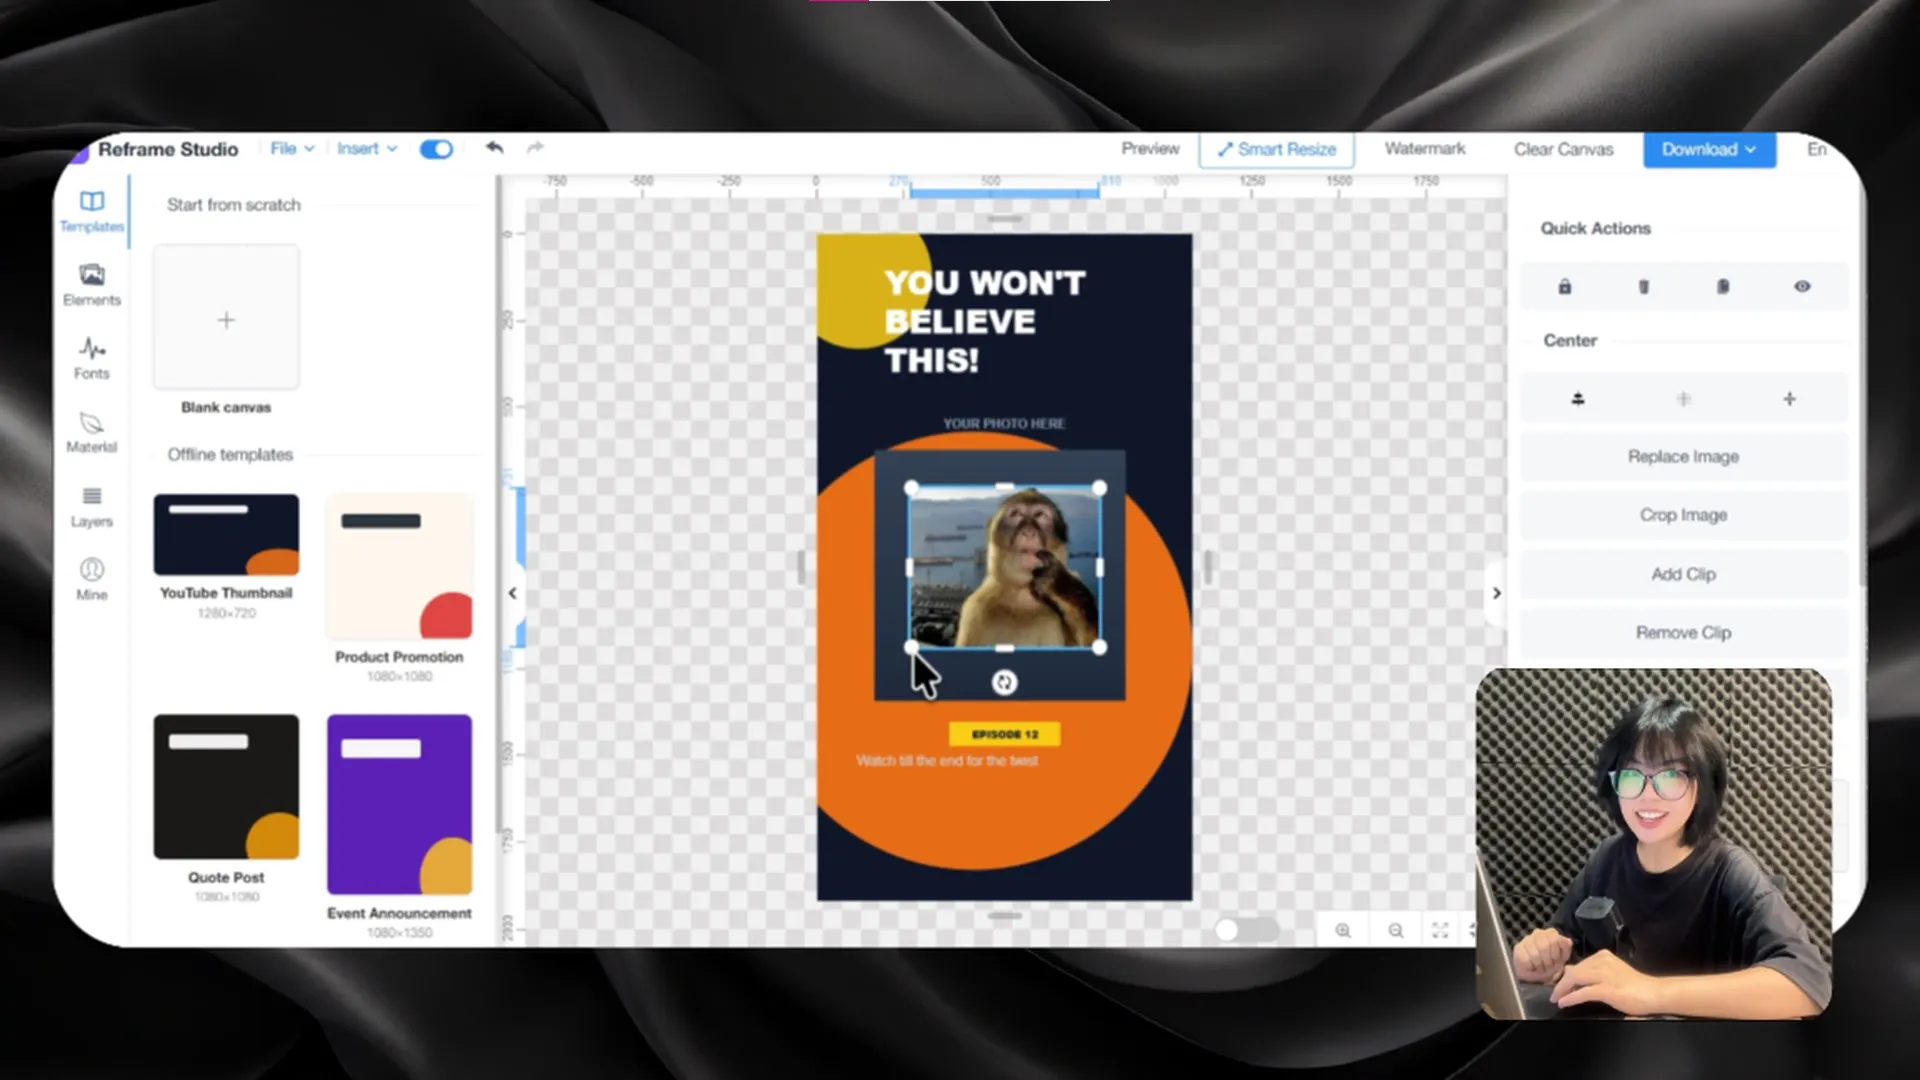
Task: Click Watermark in the top bar
Action: pyautogui.click(x=1424, y=148)
